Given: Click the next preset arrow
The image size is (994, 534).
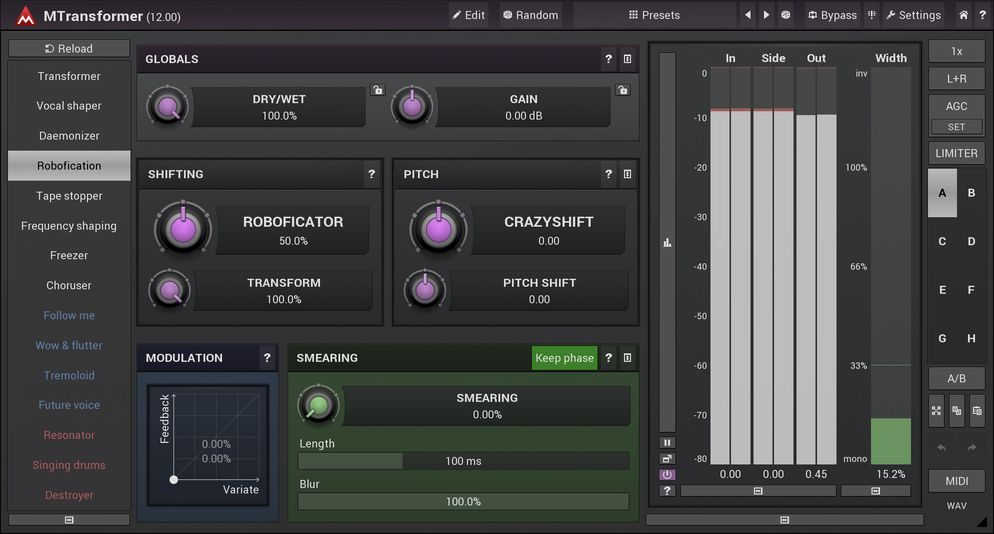Looking at the screenshot, I should [x=766, y=15].
